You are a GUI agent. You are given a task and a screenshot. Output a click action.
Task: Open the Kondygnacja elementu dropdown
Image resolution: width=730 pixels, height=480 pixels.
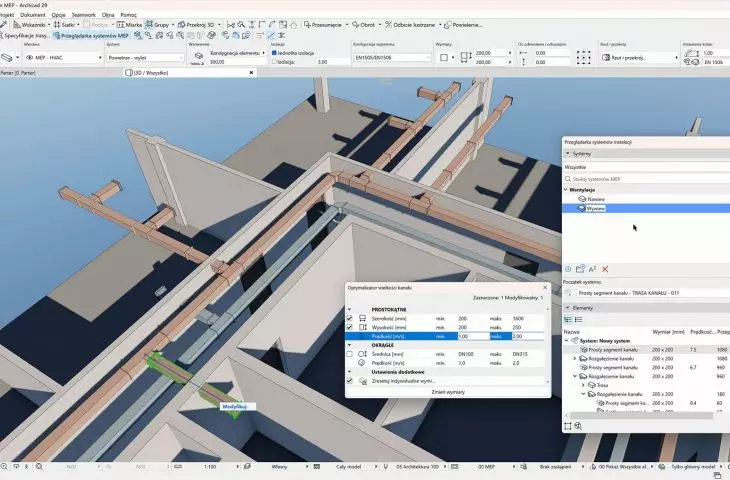pos(237,53)
